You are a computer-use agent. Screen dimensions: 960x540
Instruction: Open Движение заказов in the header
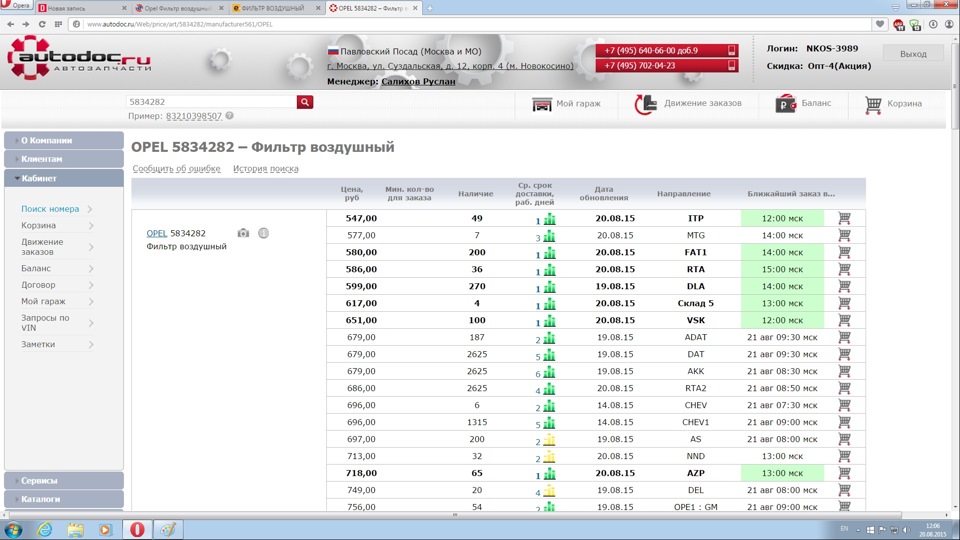click(690, 104)
